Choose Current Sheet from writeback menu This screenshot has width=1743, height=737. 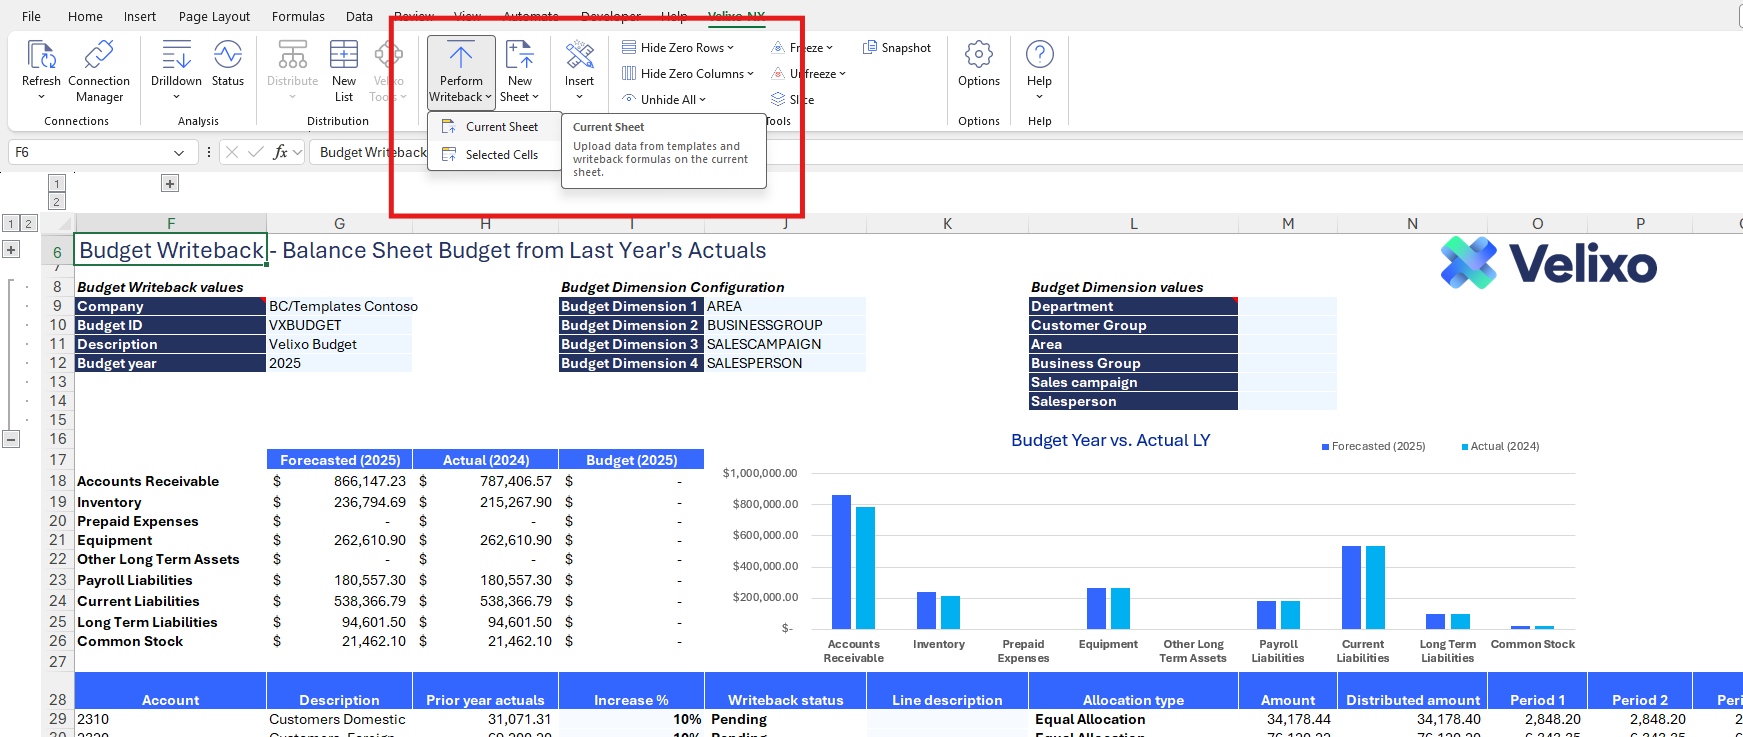(x=501, y=127)
